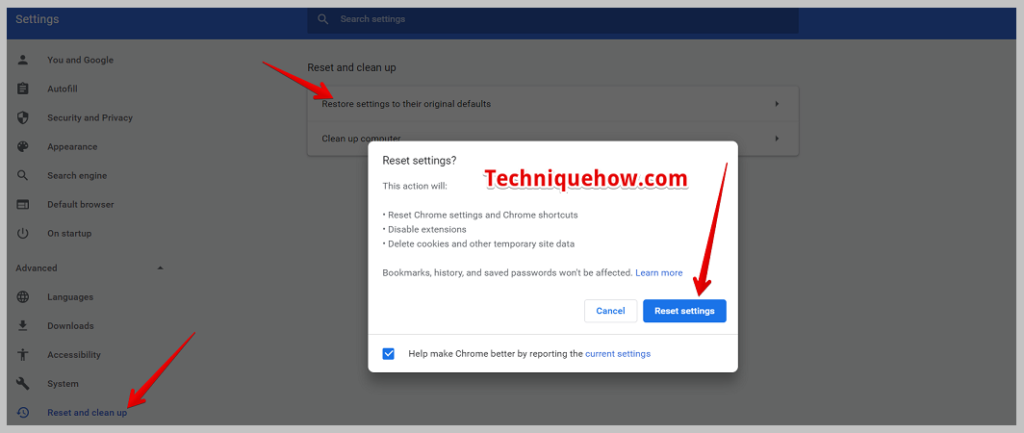1024x433 pixels.
Task: Expand Clean up computer arrow
Action: [x=777, y=138]
